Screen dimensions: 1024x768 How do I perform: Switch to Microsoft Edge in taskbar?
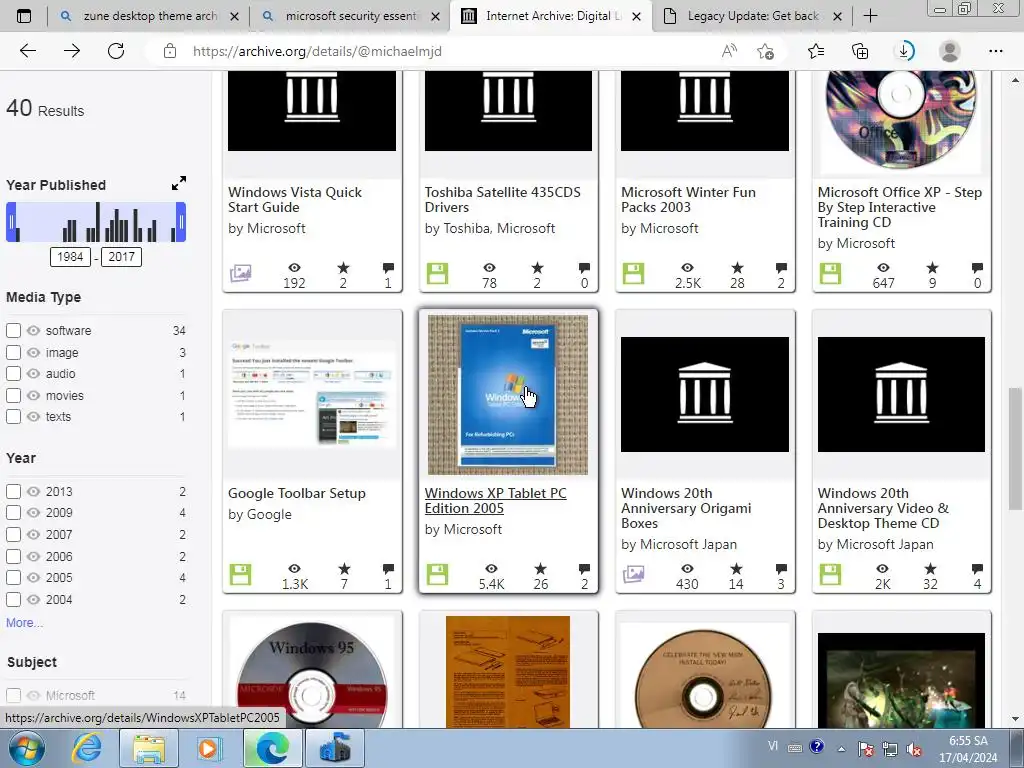(272, 748)
